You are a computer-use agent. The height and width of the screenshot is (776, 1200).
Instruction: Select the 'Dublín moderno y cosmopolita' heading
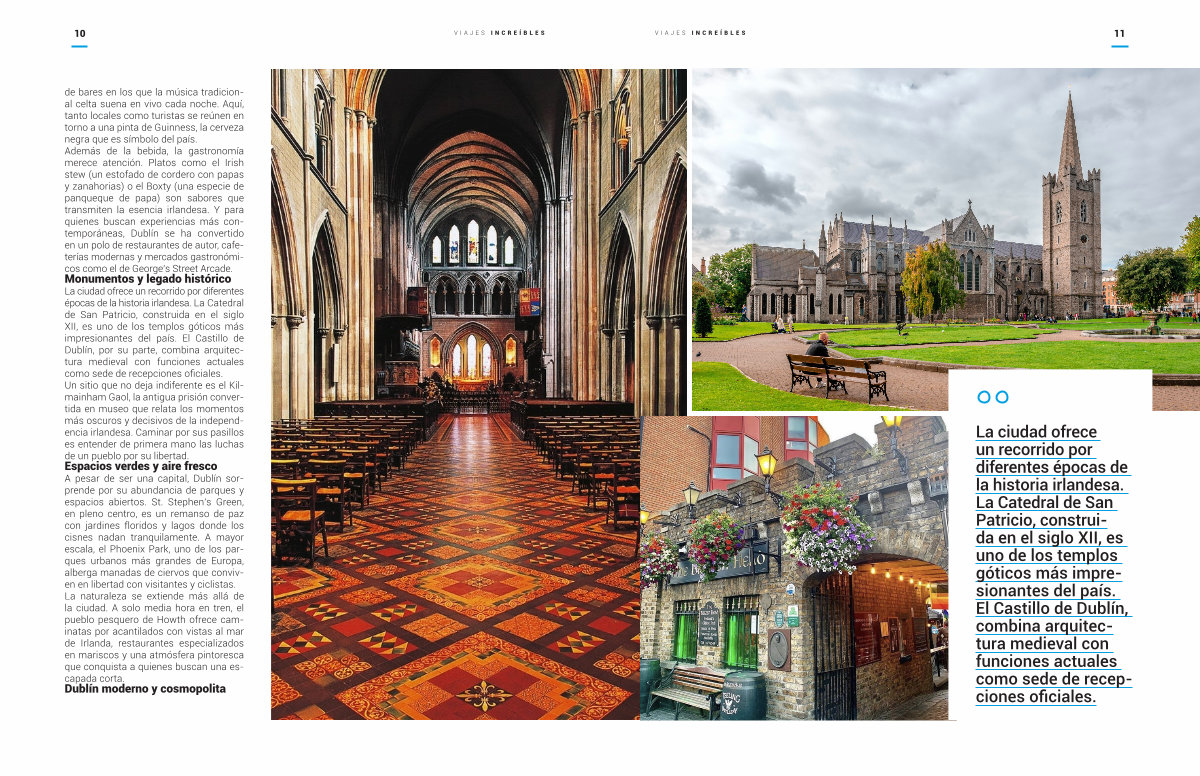145,689
